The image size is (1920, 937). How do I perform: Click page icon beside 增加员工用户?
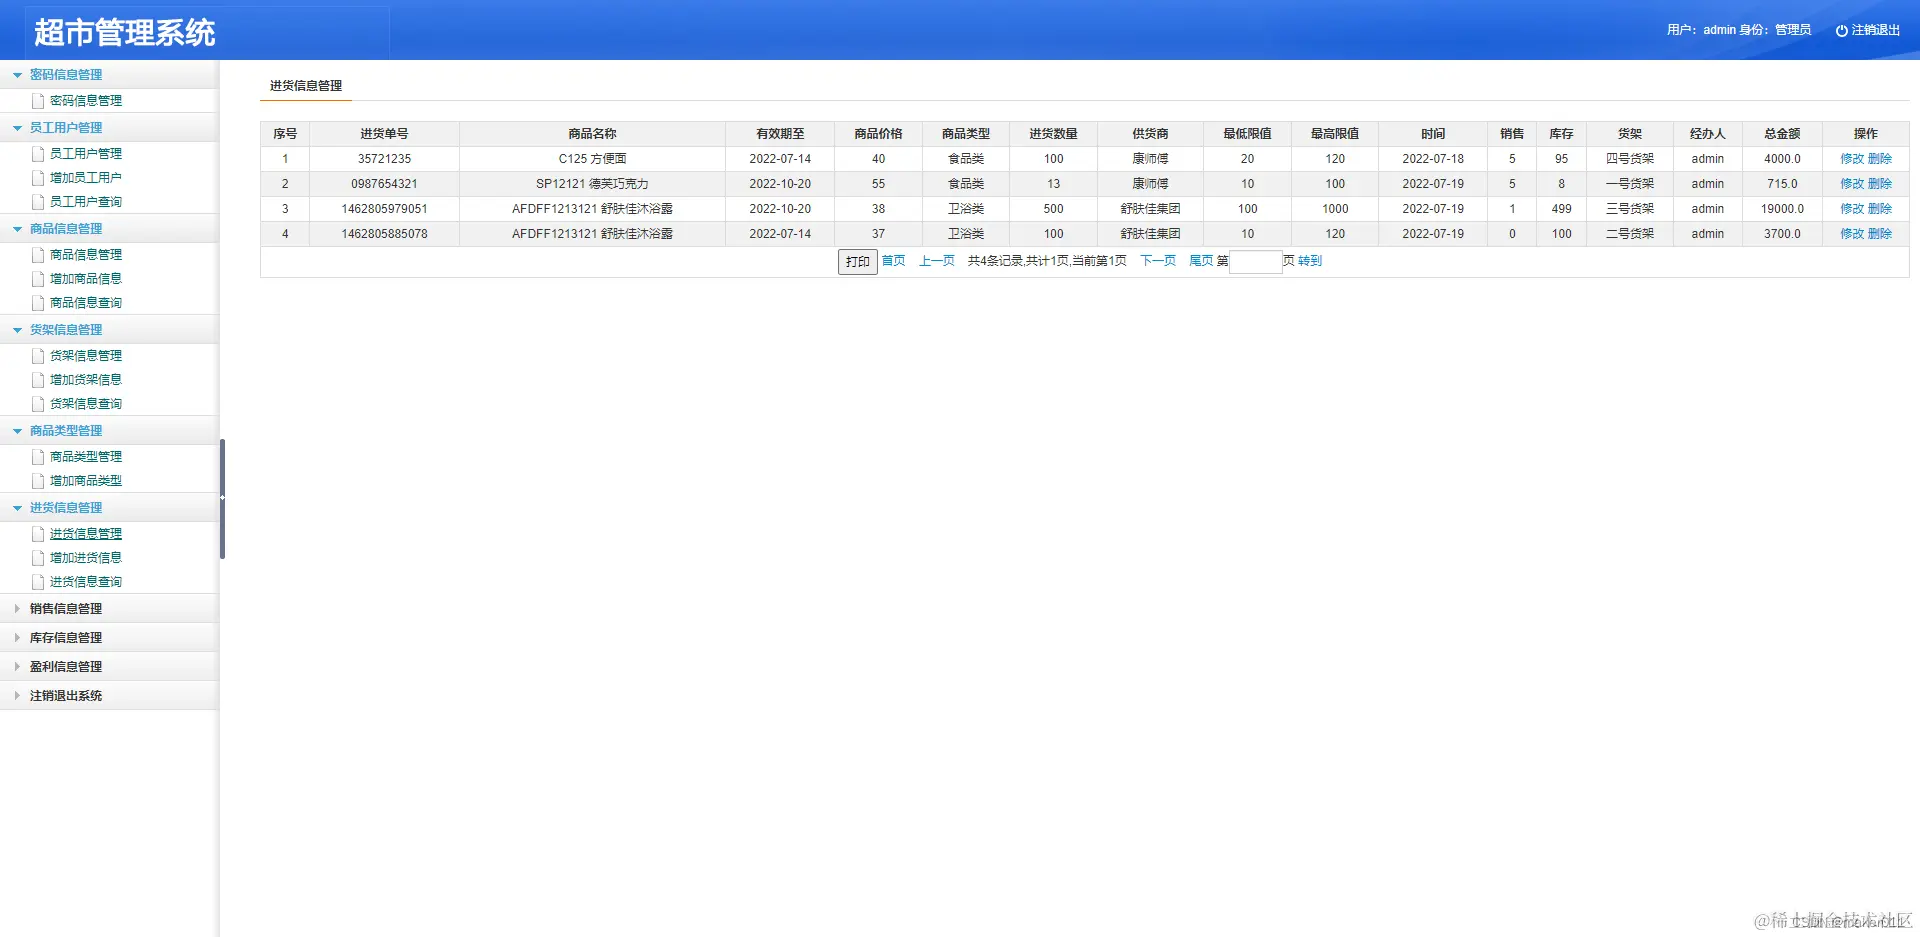point(38,178)
